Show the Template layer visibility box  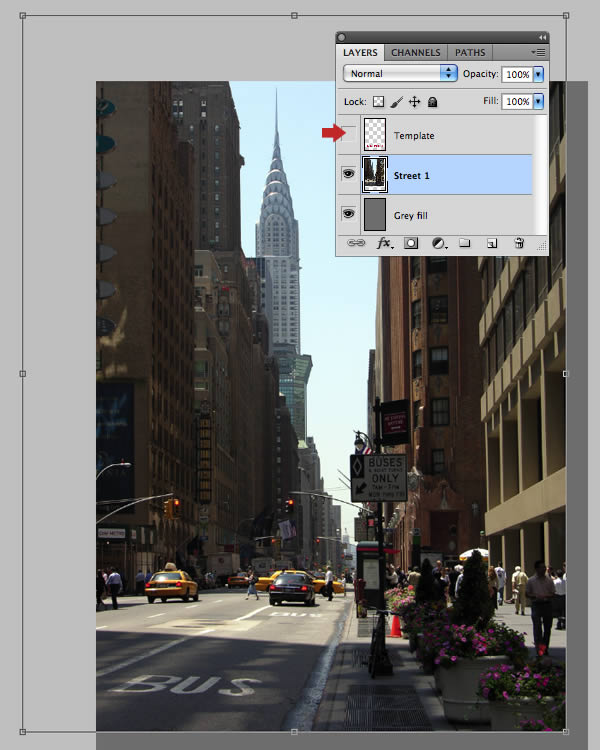tap(348, 133)
